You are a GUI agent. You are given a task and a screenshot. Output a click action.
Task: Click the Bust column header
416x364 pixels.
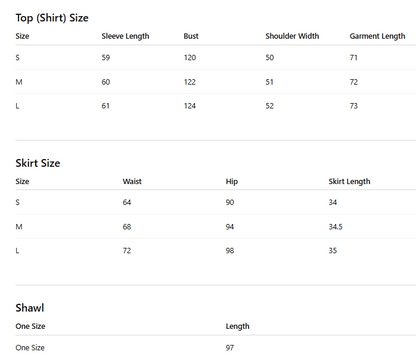point(191,36)
